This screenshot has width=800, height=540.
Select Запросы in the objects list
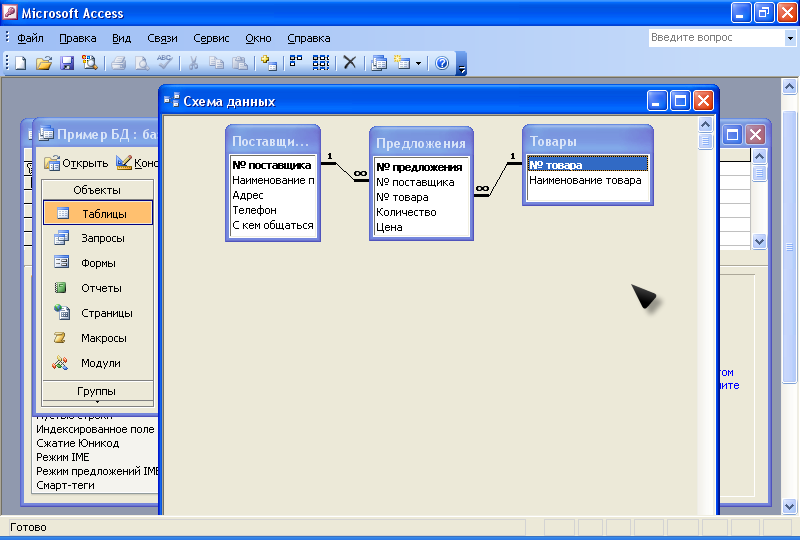point(97,238)
